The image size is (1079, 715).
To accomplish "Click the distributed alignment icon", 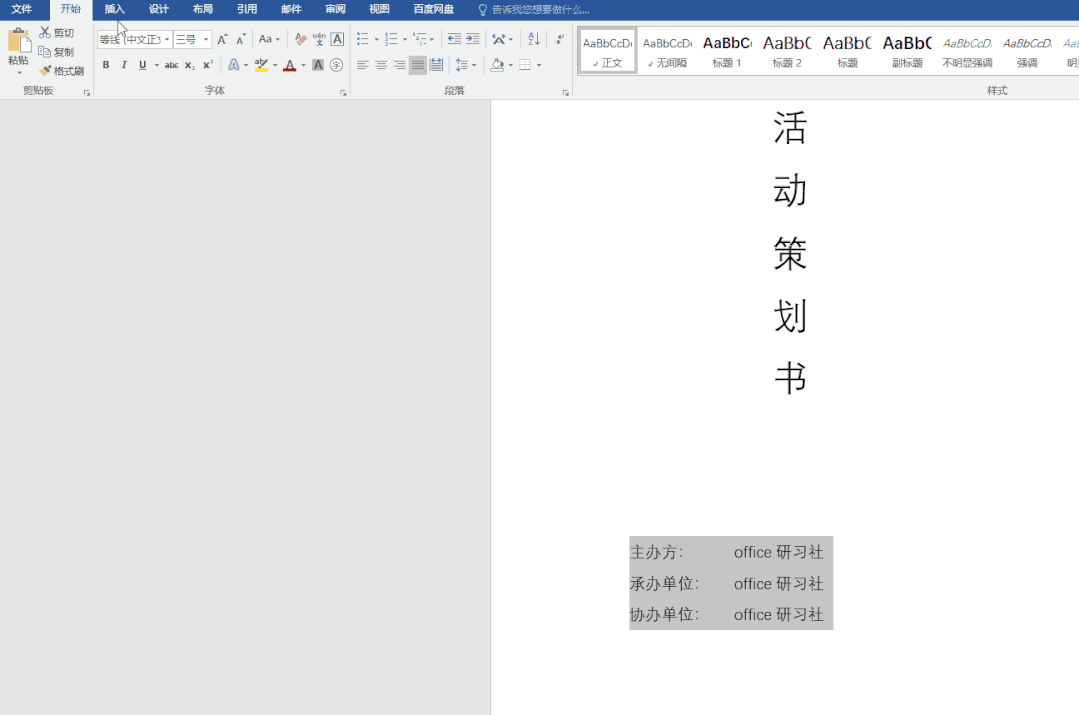I will (436, 65).
